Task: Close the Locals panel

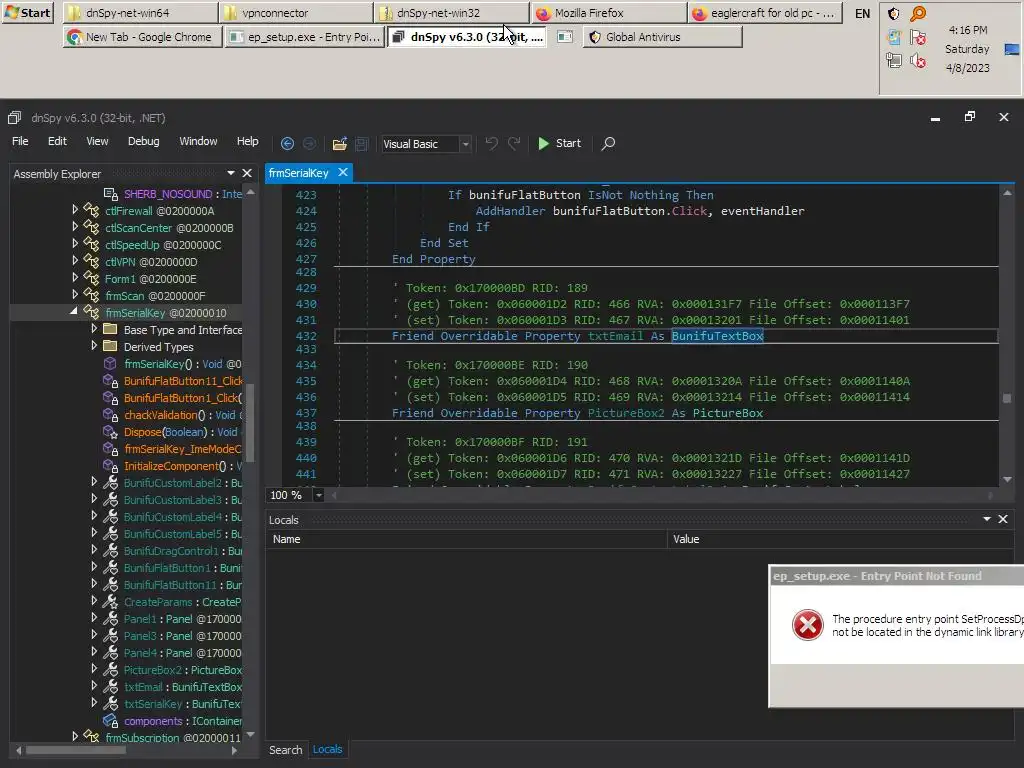Action: pyautogui.click(x=1003, y=519)
